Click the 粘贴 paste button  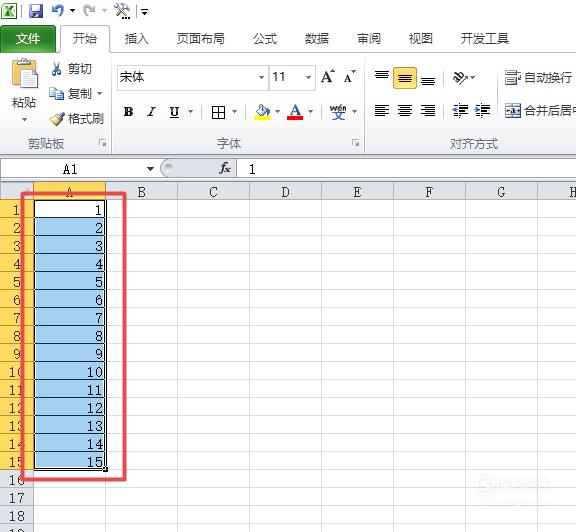click(x=24, y=90)
